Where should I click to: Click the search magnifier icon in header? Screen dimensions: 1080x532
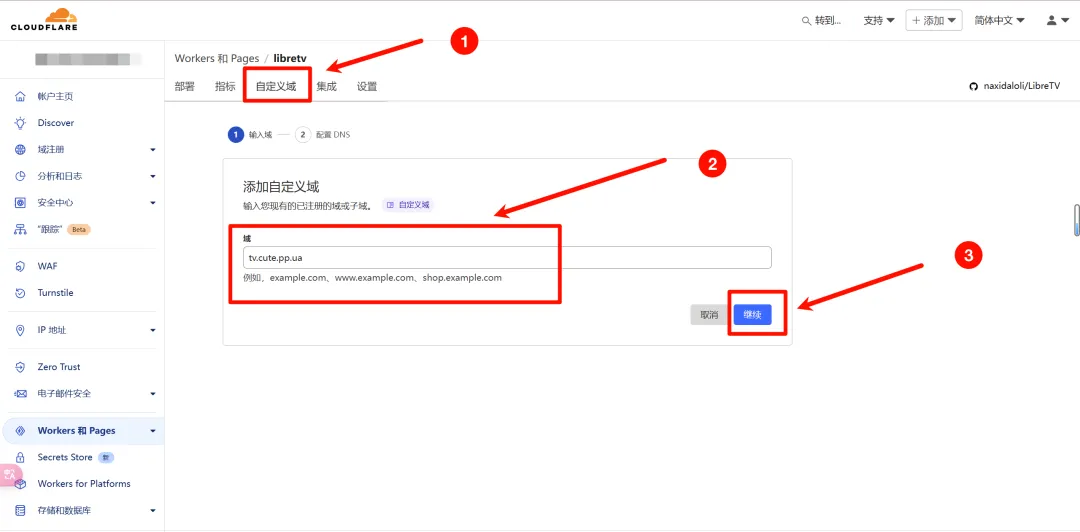[807, 21]
